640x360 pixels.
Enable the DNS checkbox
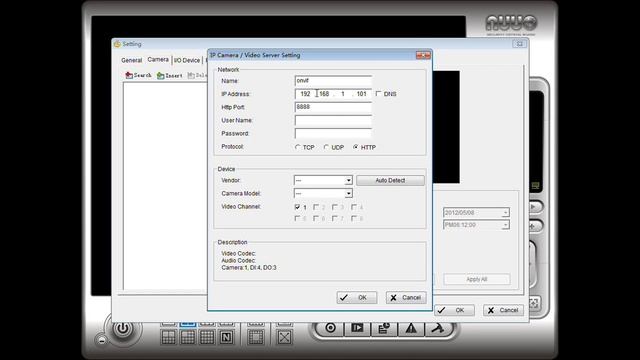click(x=378, y=93)
